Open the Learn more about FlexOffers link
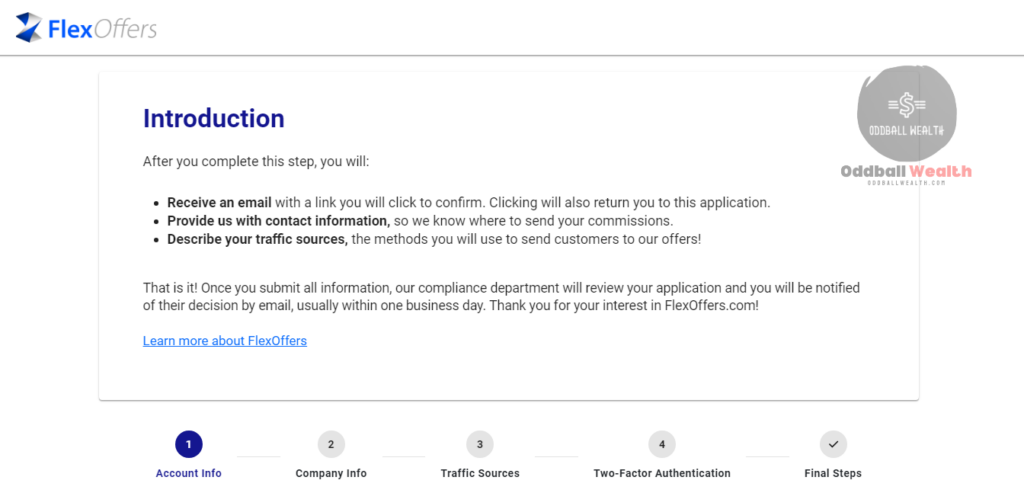 coord(225,341)
